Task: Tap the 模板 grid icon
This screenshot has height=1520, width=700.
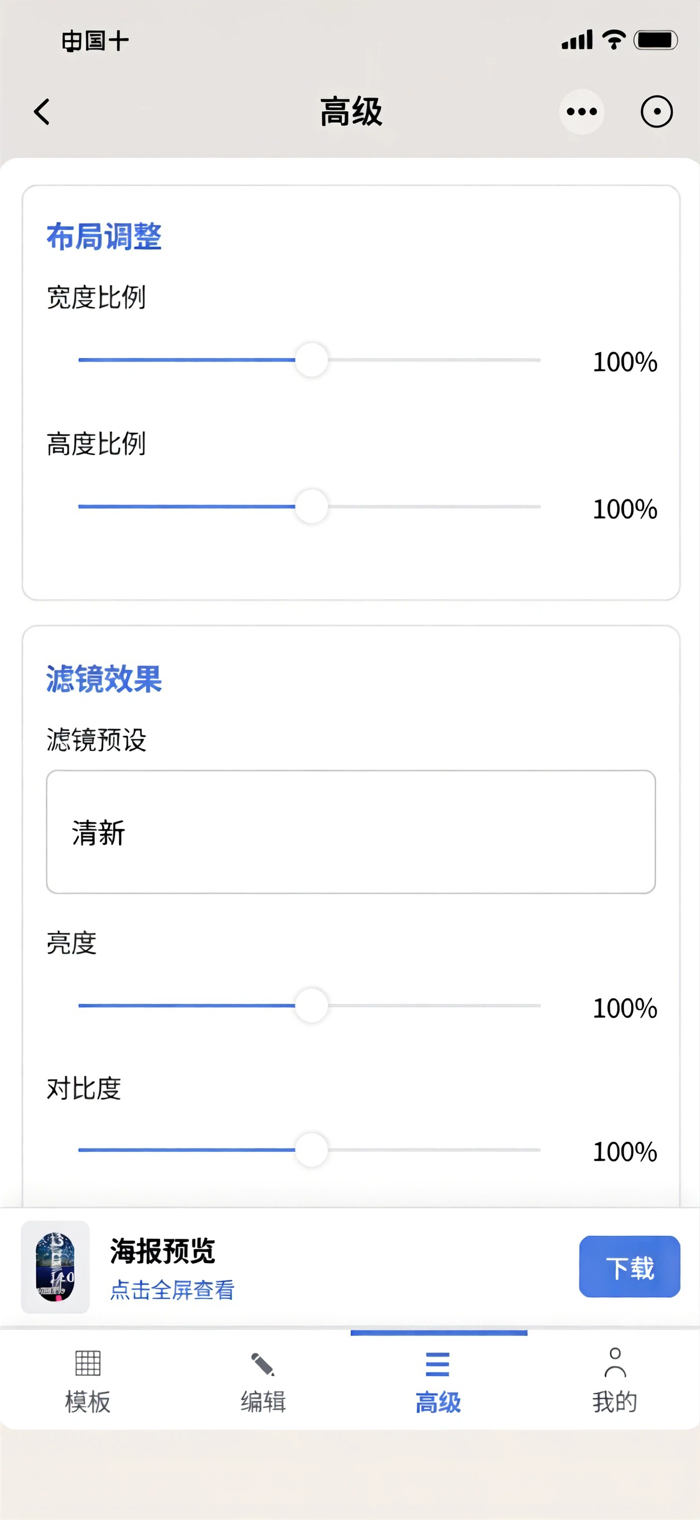Action: [x=88, y=1362]
